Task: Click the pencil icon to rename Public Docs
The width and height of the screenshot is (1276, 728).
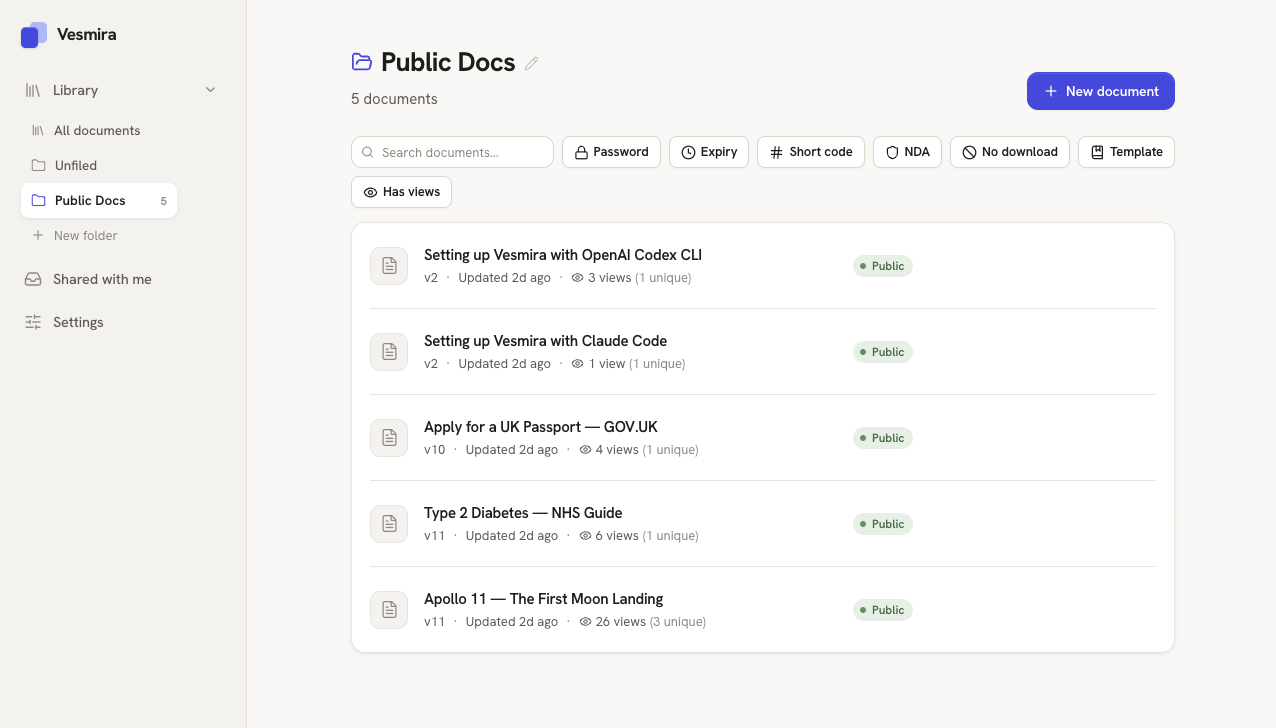Action: click(x=532, y=63)
